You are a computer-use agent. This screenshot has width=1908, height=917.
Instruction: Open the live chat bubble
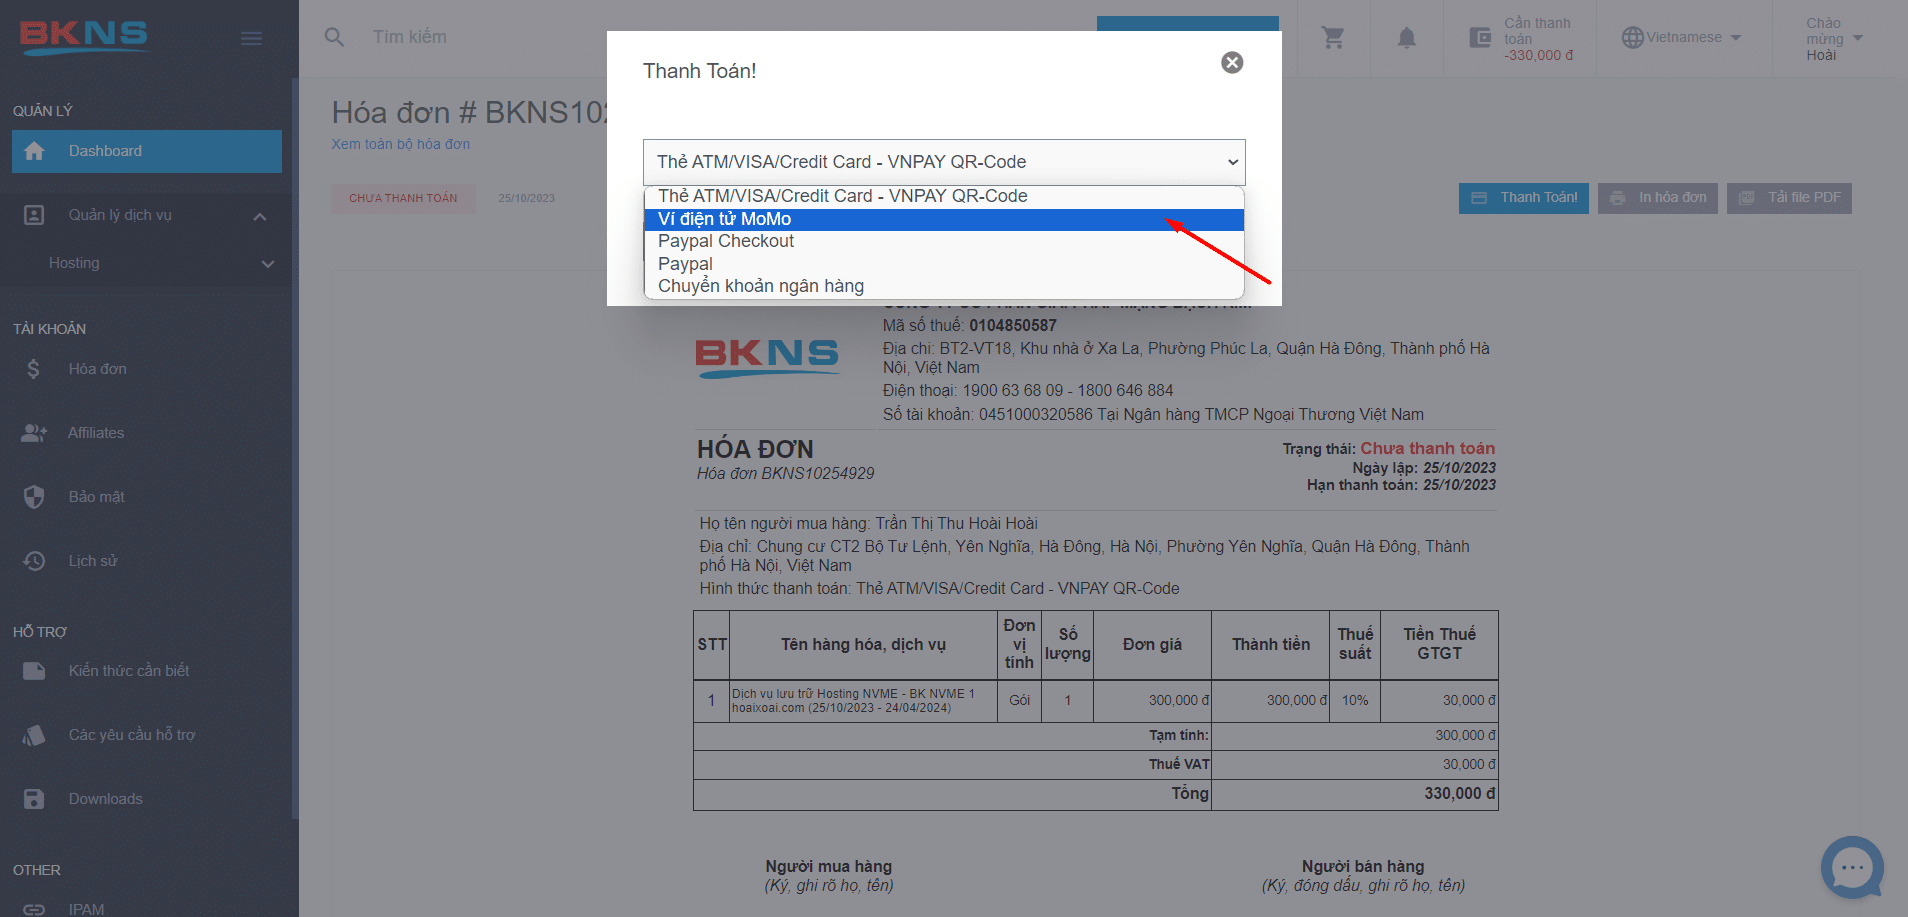point(1851,867)
